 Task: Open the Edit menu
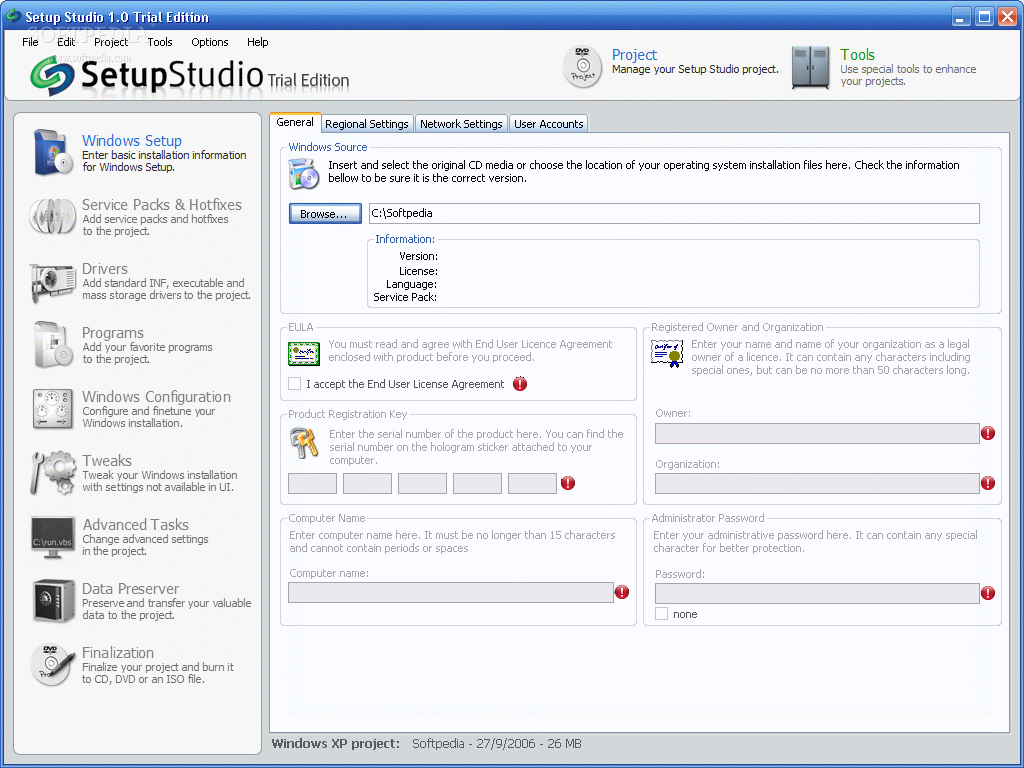coord(66,42)
